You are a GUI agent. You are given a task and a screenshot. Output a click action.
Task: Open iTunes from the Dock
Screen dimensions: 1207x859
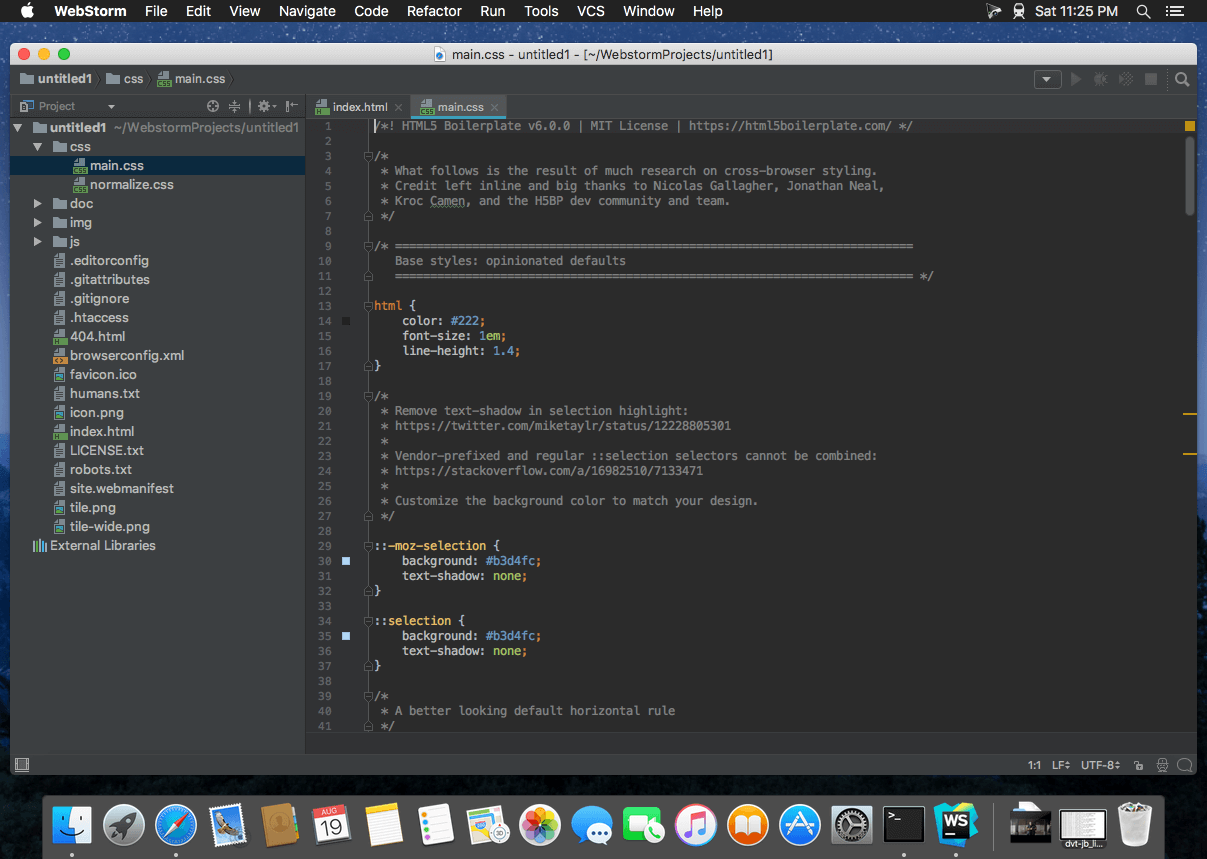tap(696, 824)
